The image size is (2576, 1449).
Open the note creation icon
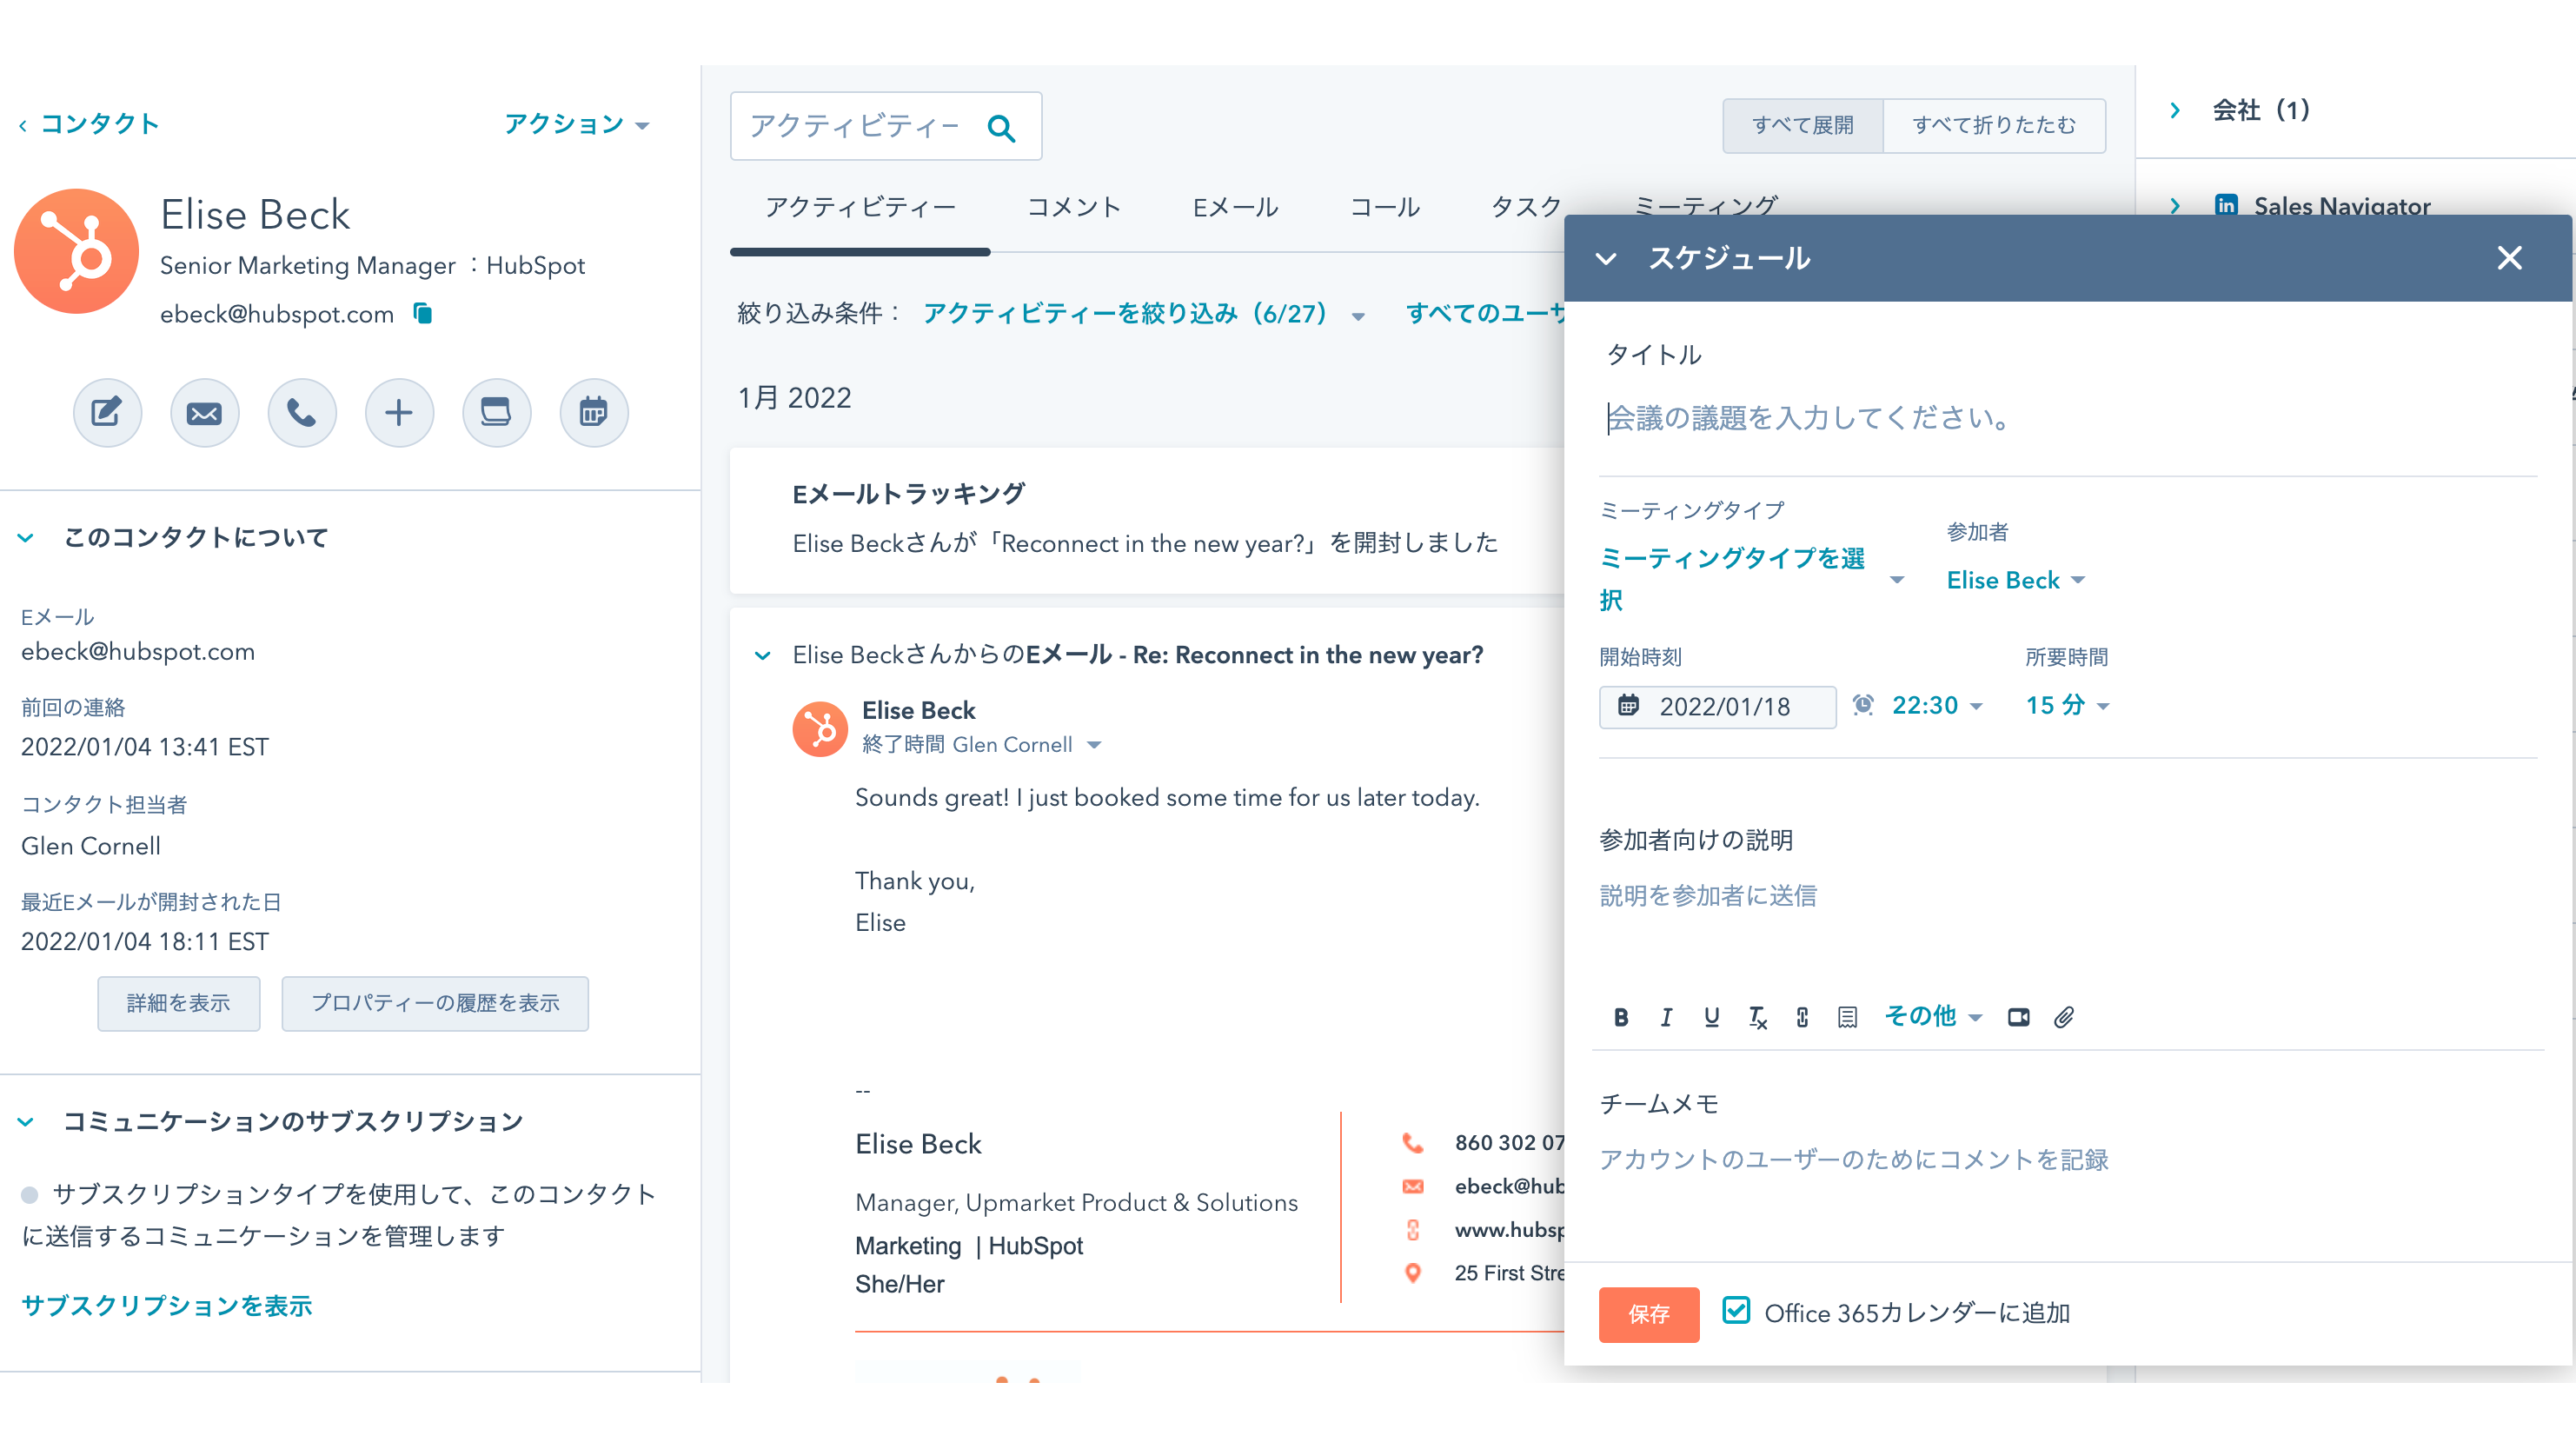[x=107, y=412]
